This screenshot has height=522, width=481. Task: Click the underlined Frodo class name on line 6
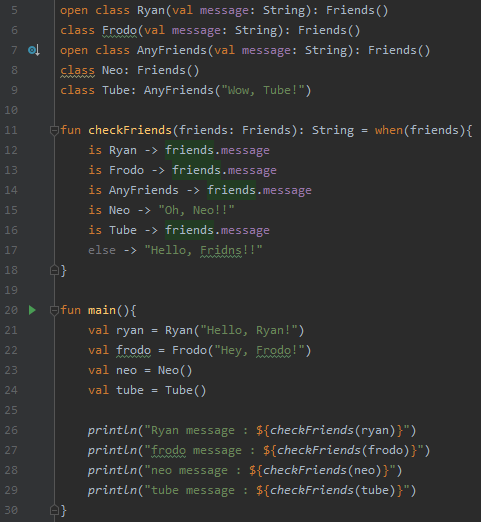click(x=119, y=30)
